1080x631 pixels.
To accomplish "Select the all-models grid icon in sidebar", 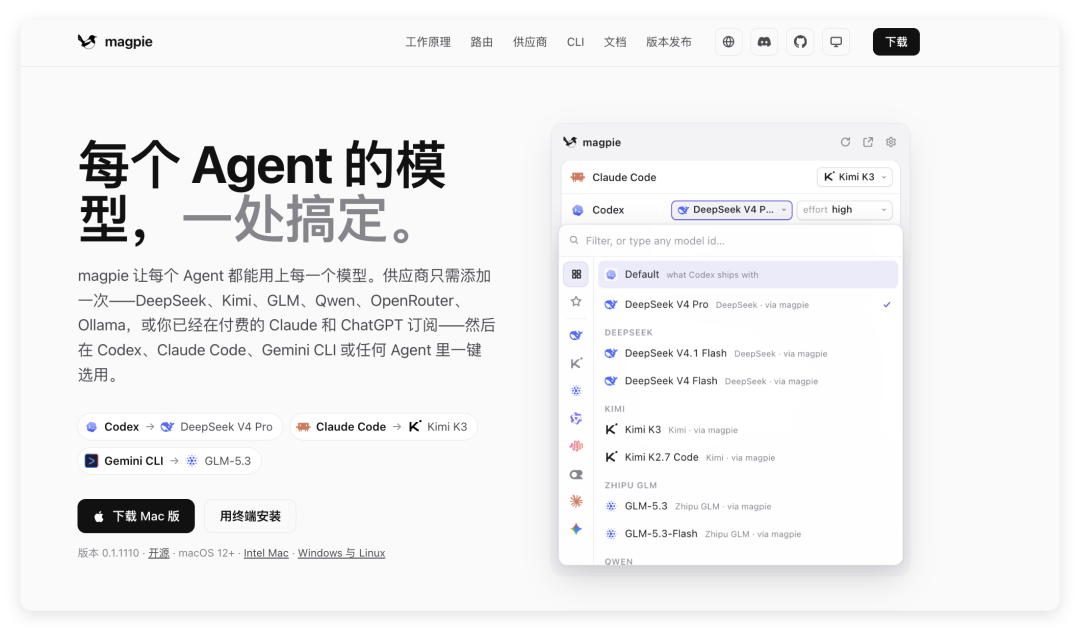I will coord(576,274).
